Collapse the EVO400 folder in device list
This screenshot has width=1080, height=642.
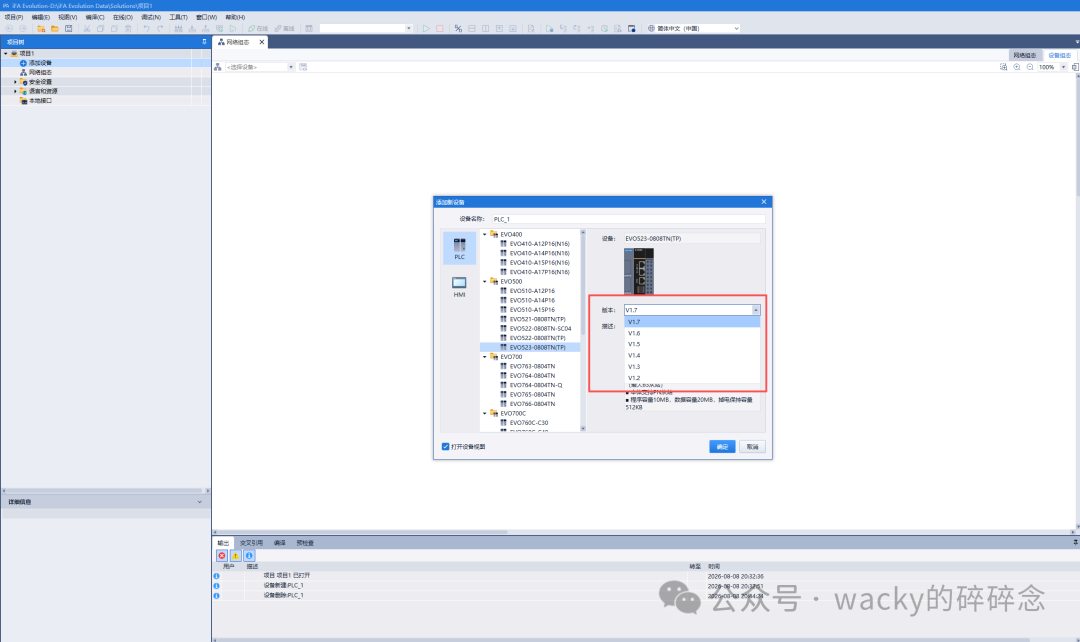[x=484, y=234]
